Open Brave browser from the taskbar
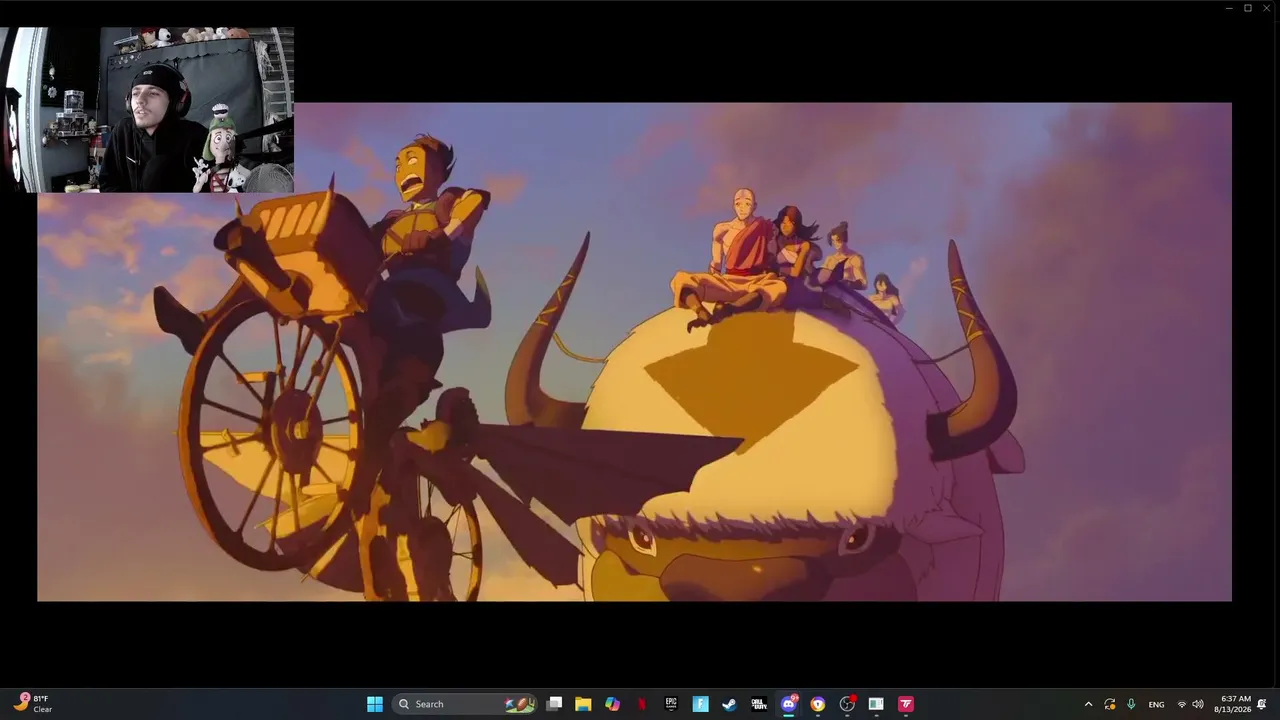The width and height of the screenshot is (1280, 720). click(x=817, y=704)
